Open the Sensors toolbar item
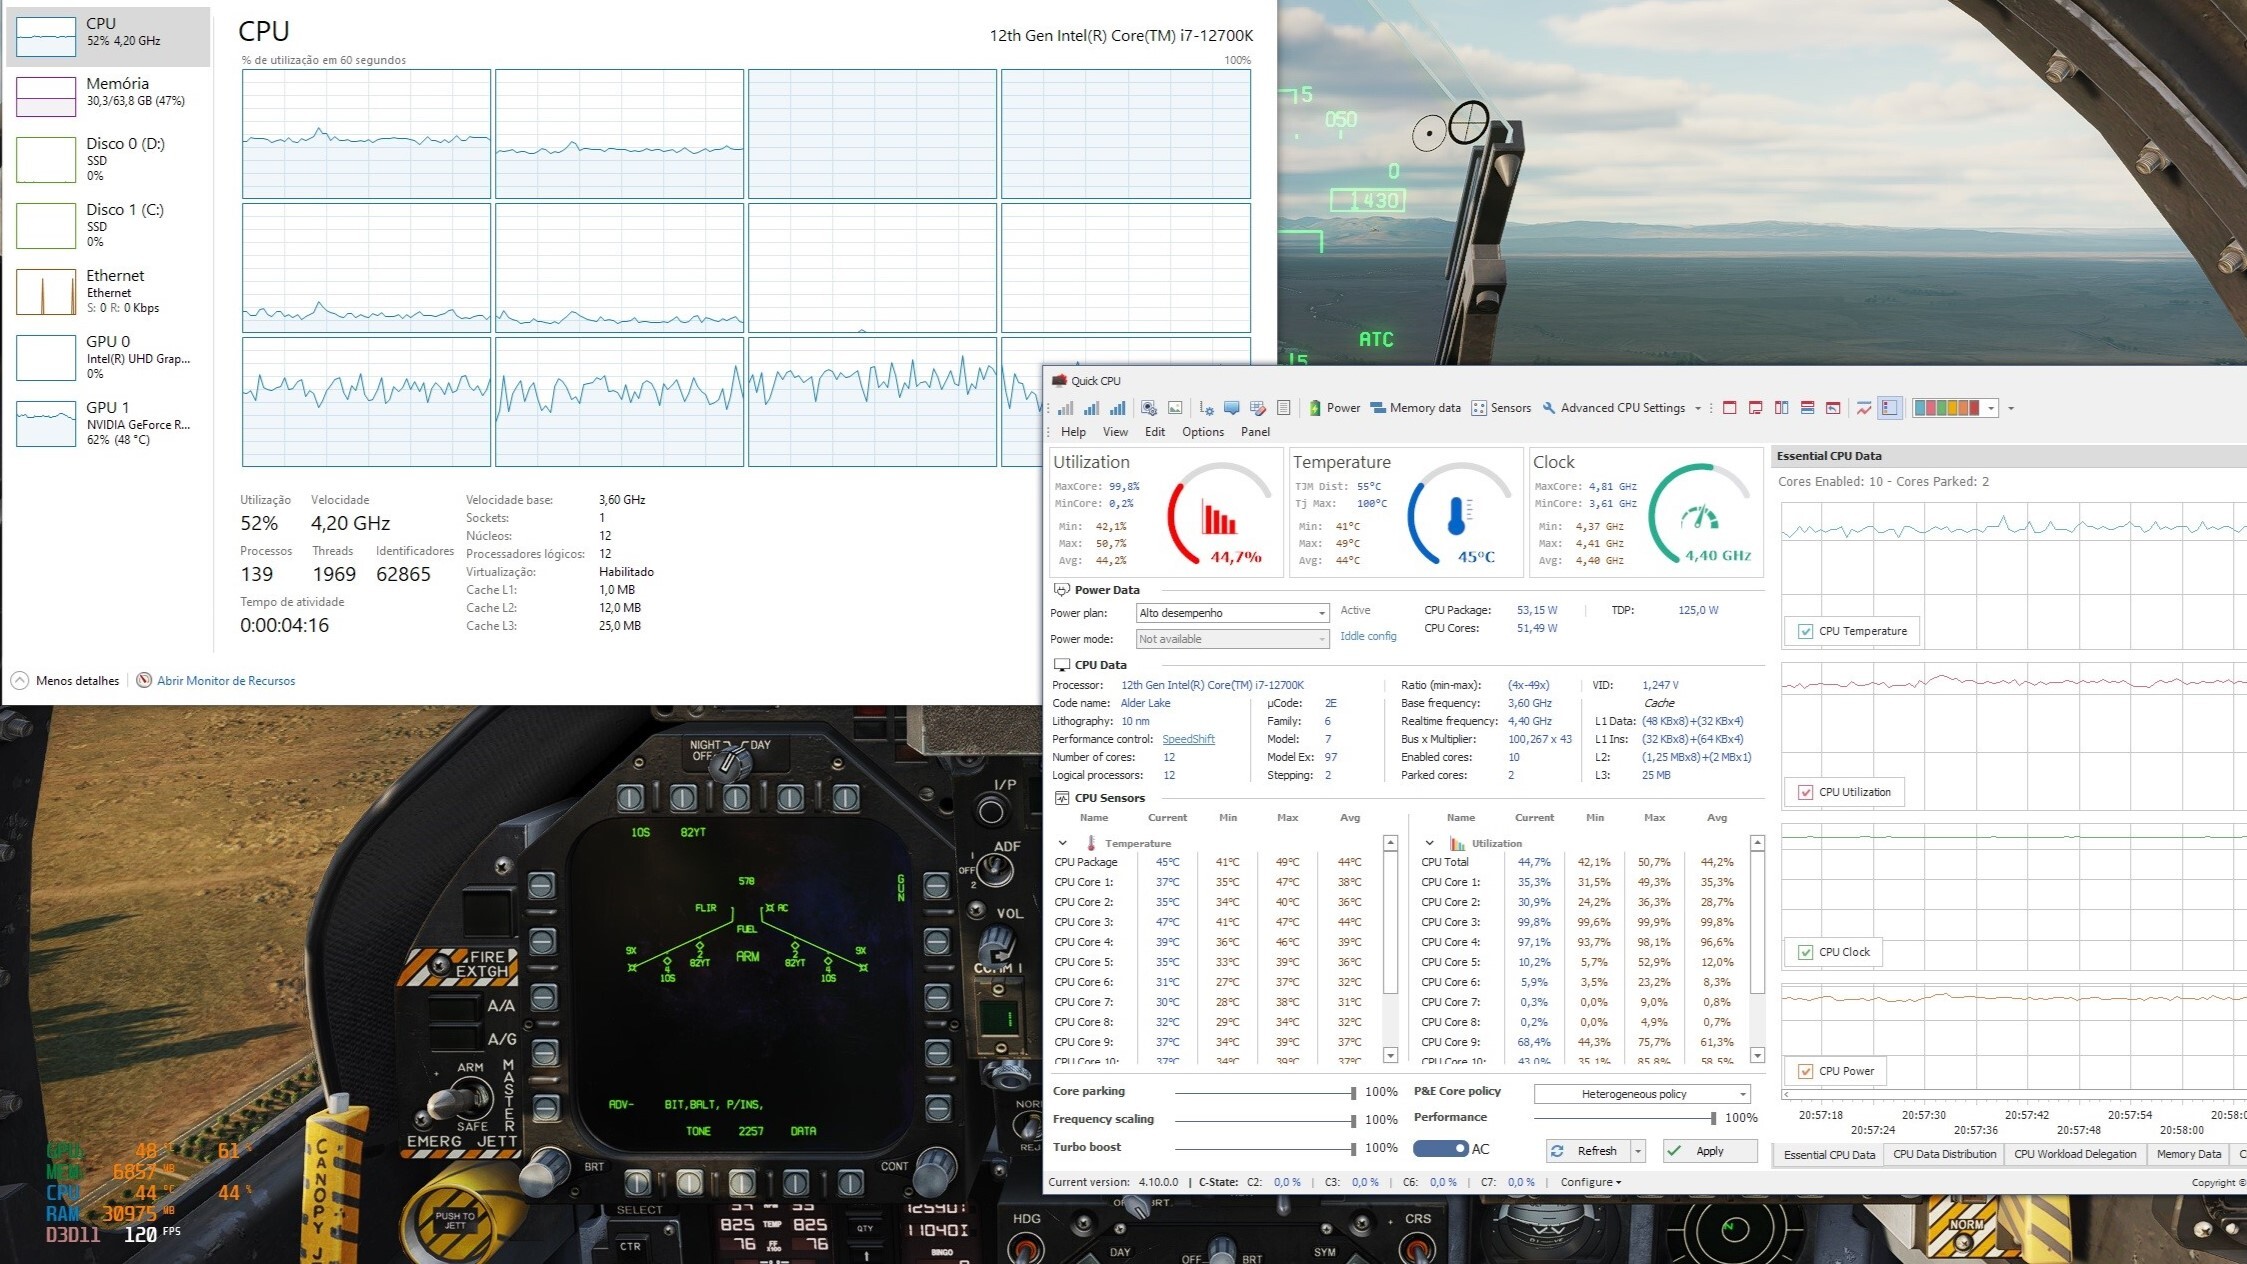Screen dimensions: 2247x1264 click(x=1501, y=408)
